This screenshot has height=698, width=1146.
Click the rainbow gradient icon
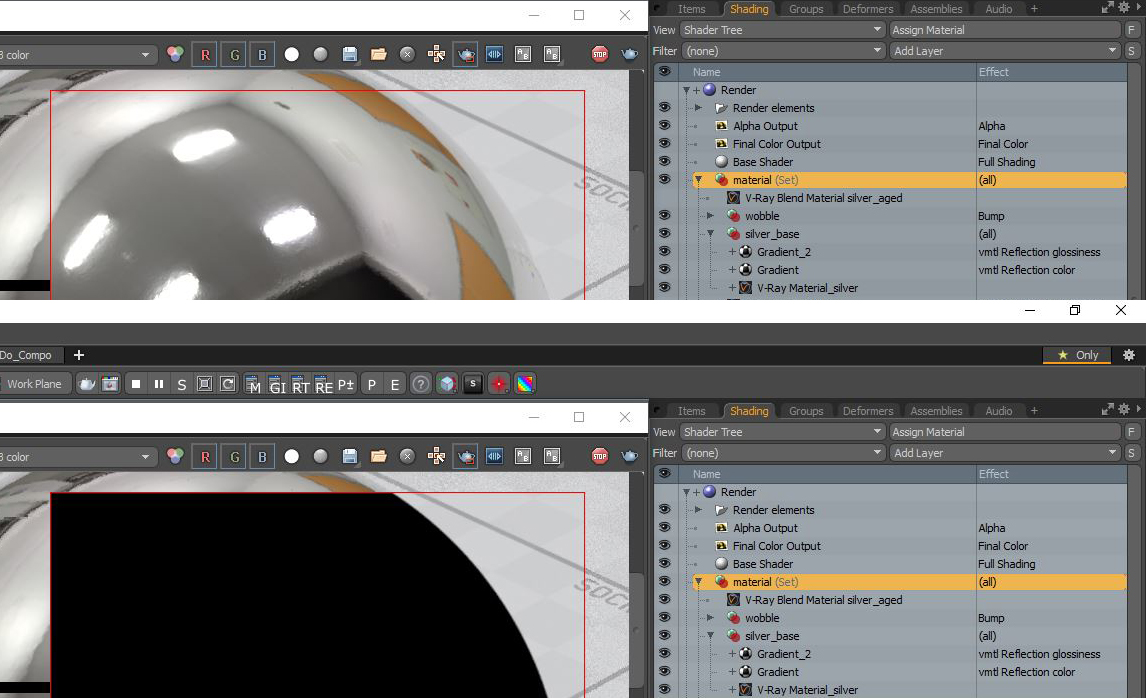point(525,384)
